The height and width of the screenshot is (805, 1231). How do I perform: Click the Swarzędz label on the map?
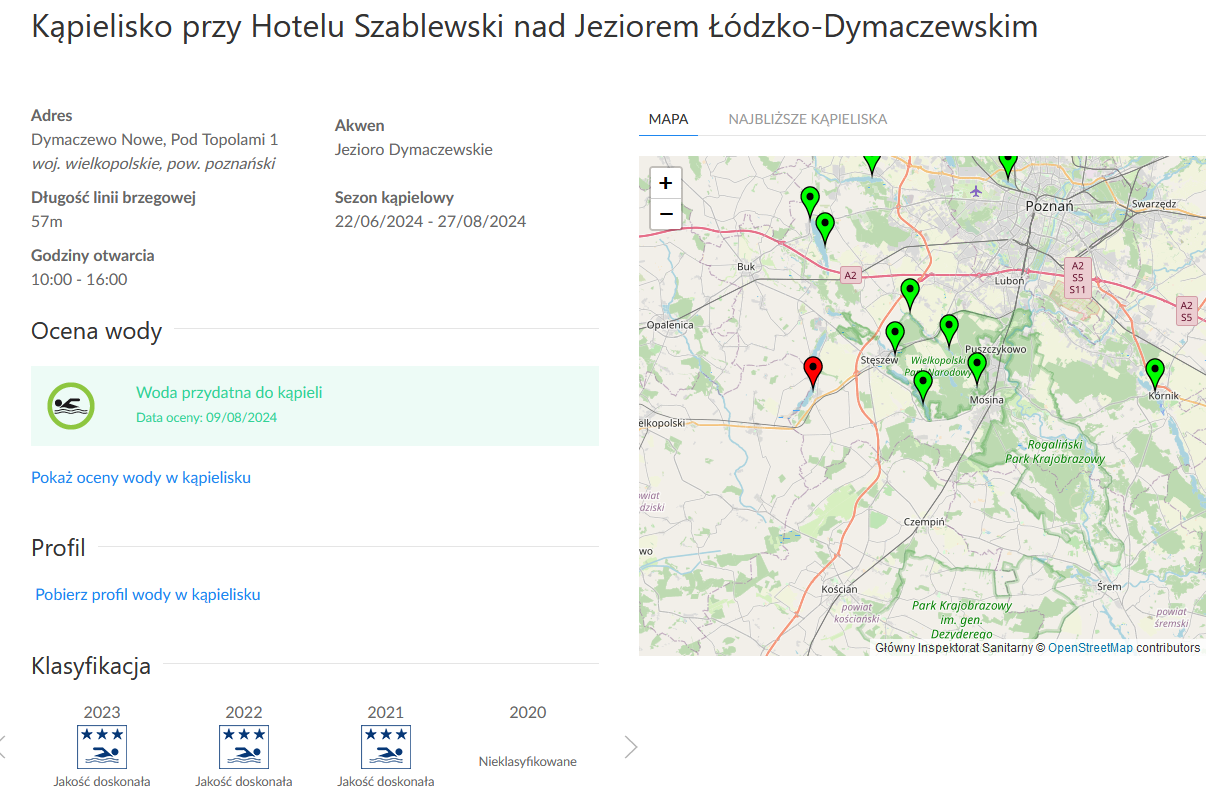[x=1154, y=203]
